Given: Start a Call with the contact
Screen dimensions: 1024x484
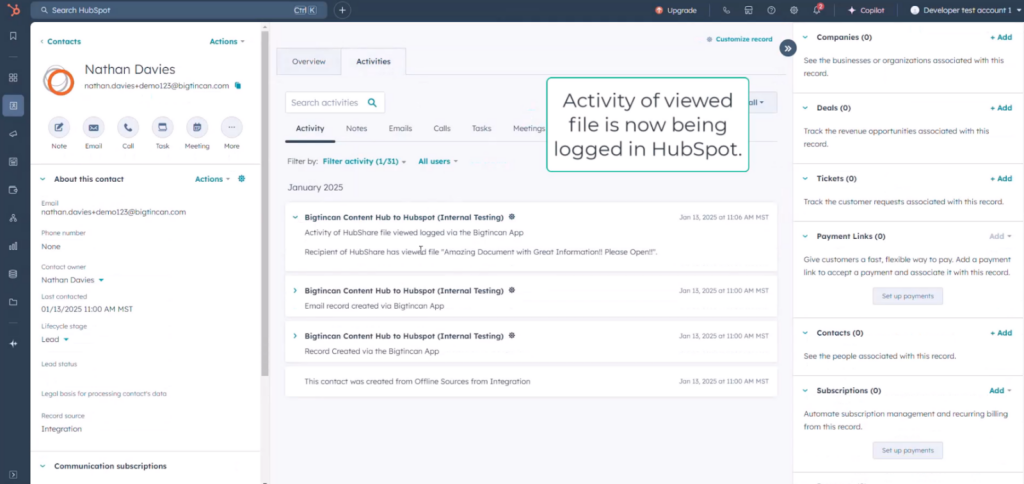Looking at the screenshot, I should [x=128, y=127].
